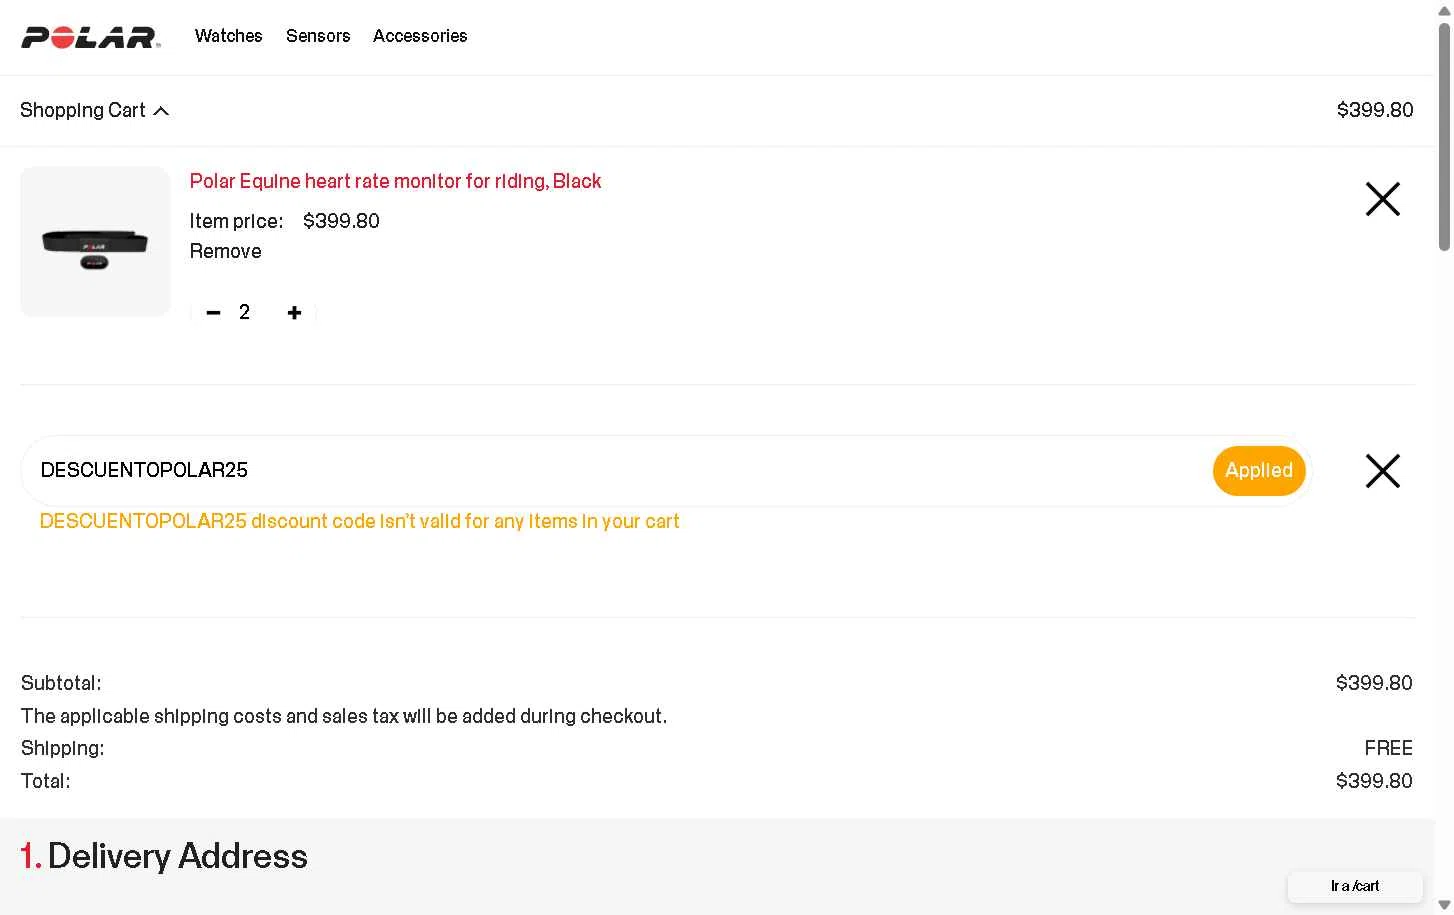1454x915 pixels.
Task: Open the Watches menu
Action: 228,36
